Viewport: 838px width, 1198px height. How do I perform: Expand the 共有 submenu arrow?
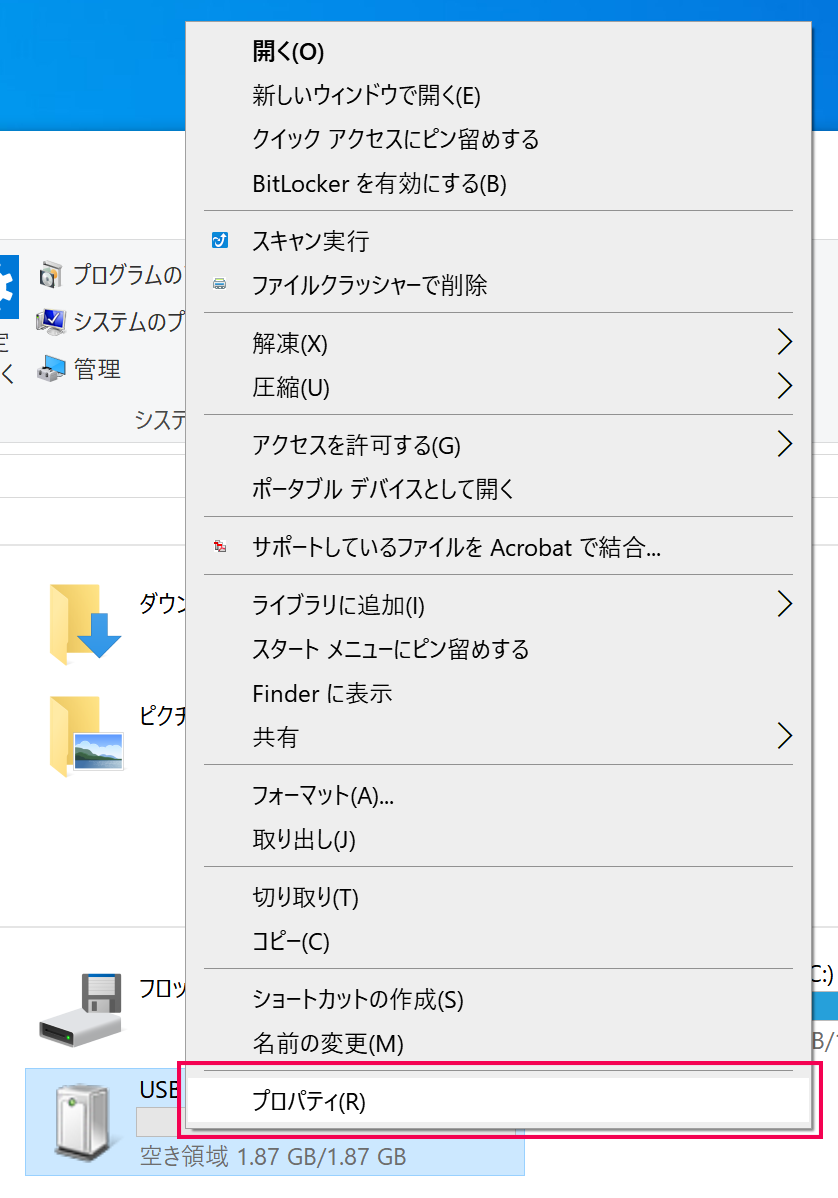coord(784,736)
